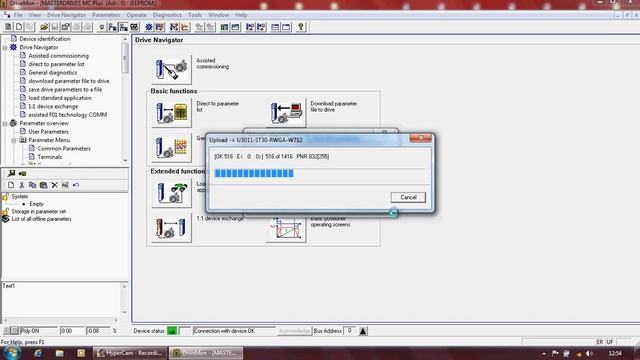This screenshot has width=640, height=360.
Task: Click the green table toolbar icon
Action: [224, 27]
